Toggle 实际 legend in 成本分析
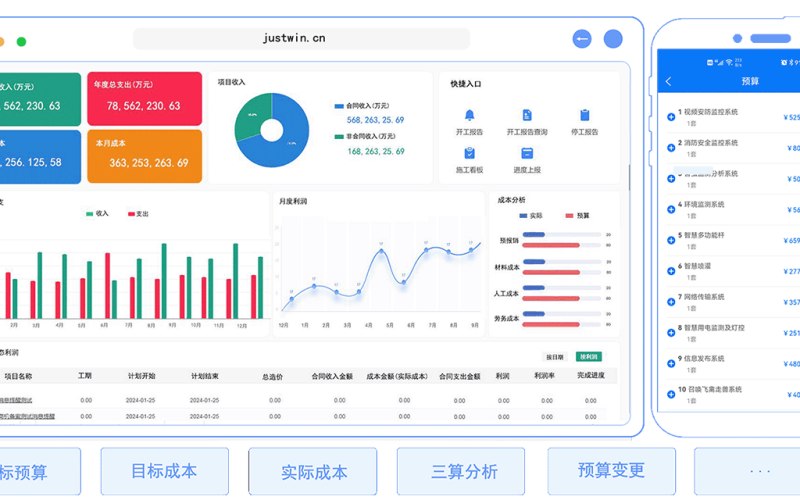800x500 pixels. pos(531,216)
